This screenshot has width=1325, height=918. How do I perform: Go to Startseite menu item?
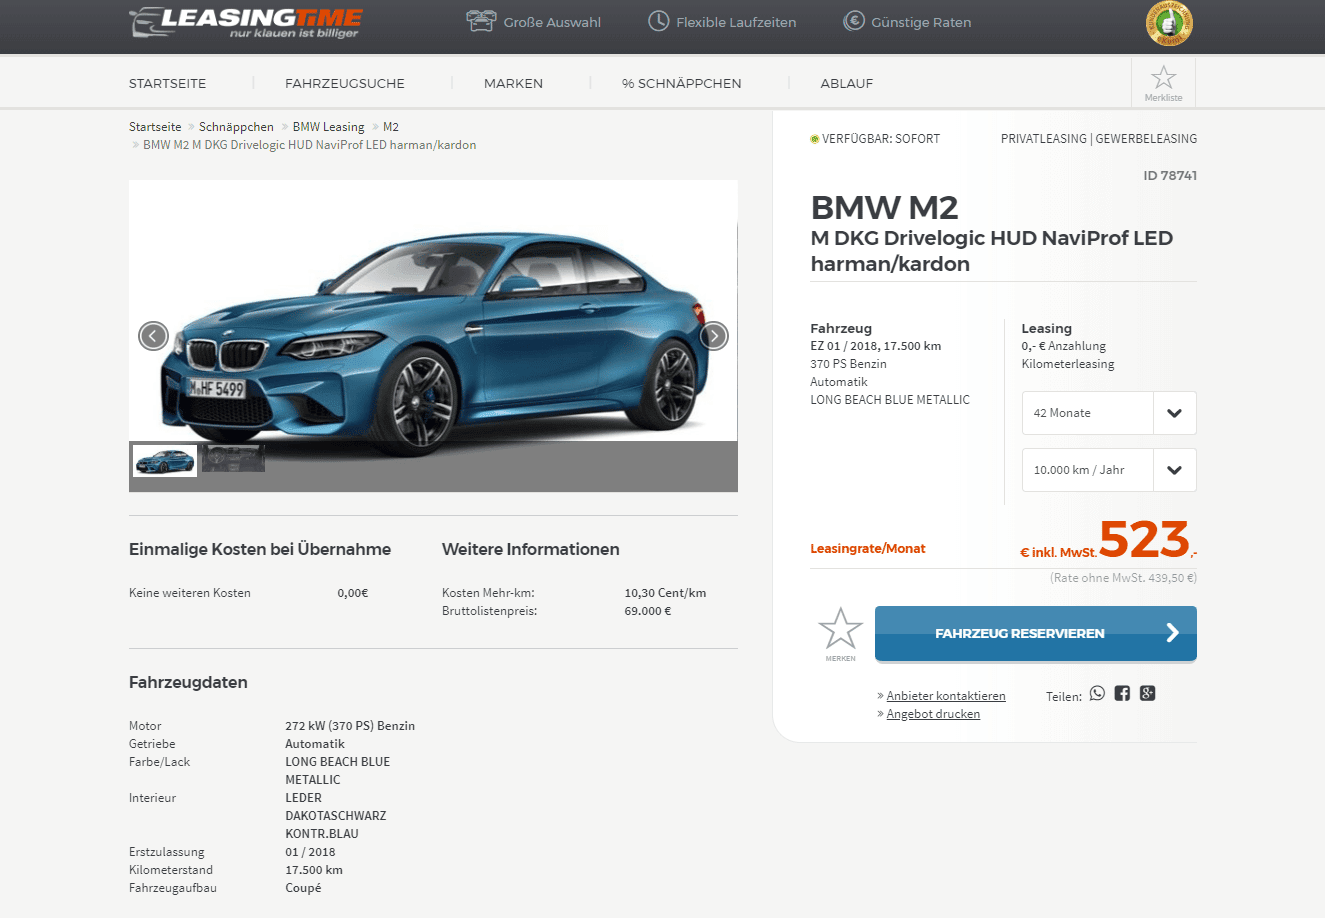pos(167,83)
